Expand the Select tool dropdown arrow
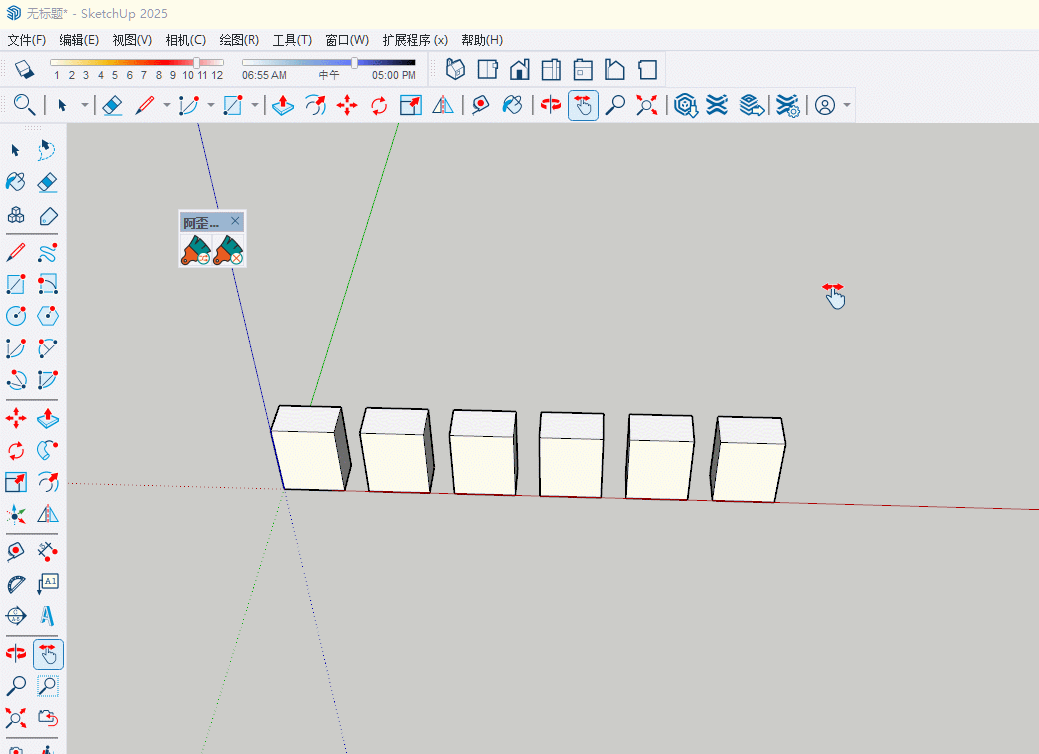1039x754 pixels. point(85,105)
